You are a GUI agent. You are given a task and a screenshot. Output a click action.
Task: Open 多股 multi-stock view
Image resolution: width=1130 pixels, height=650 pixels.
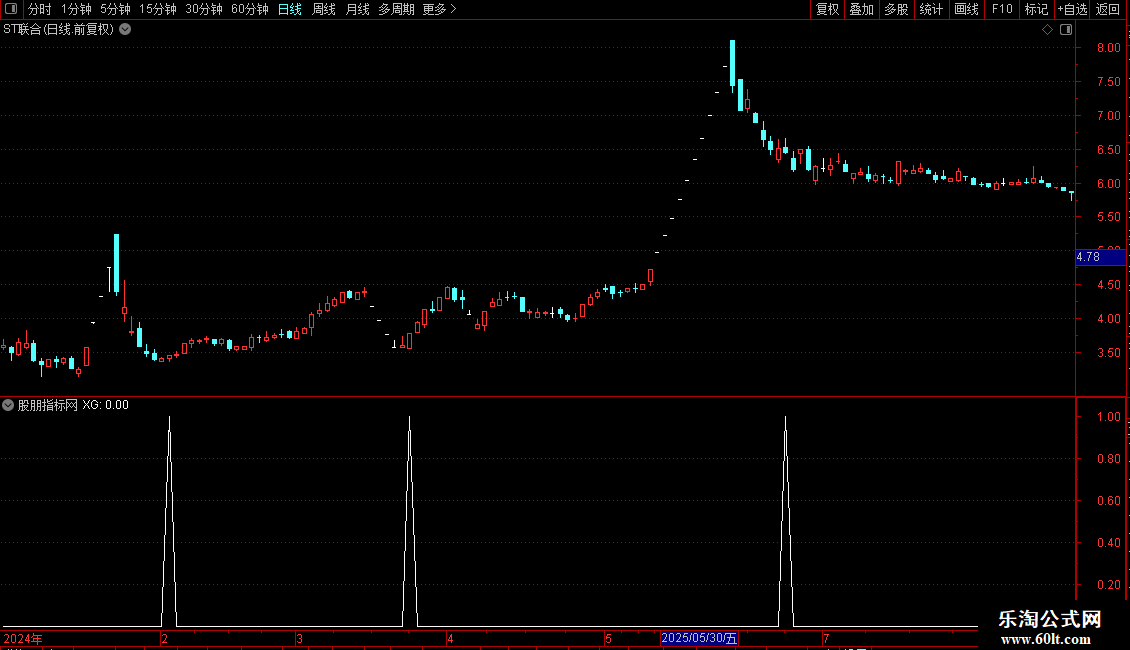tap(897, 9)
